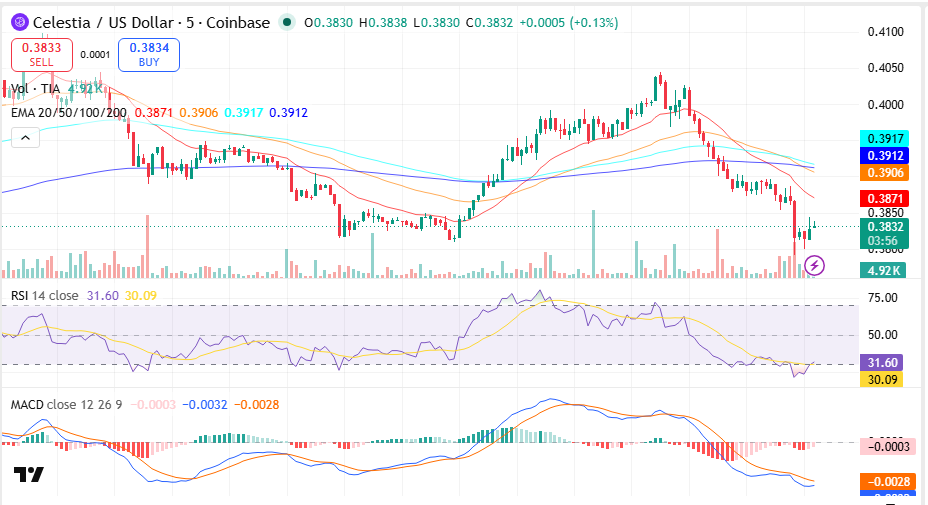Click the spread value 0.0001
928x505 pixels.
click(95, 54)
